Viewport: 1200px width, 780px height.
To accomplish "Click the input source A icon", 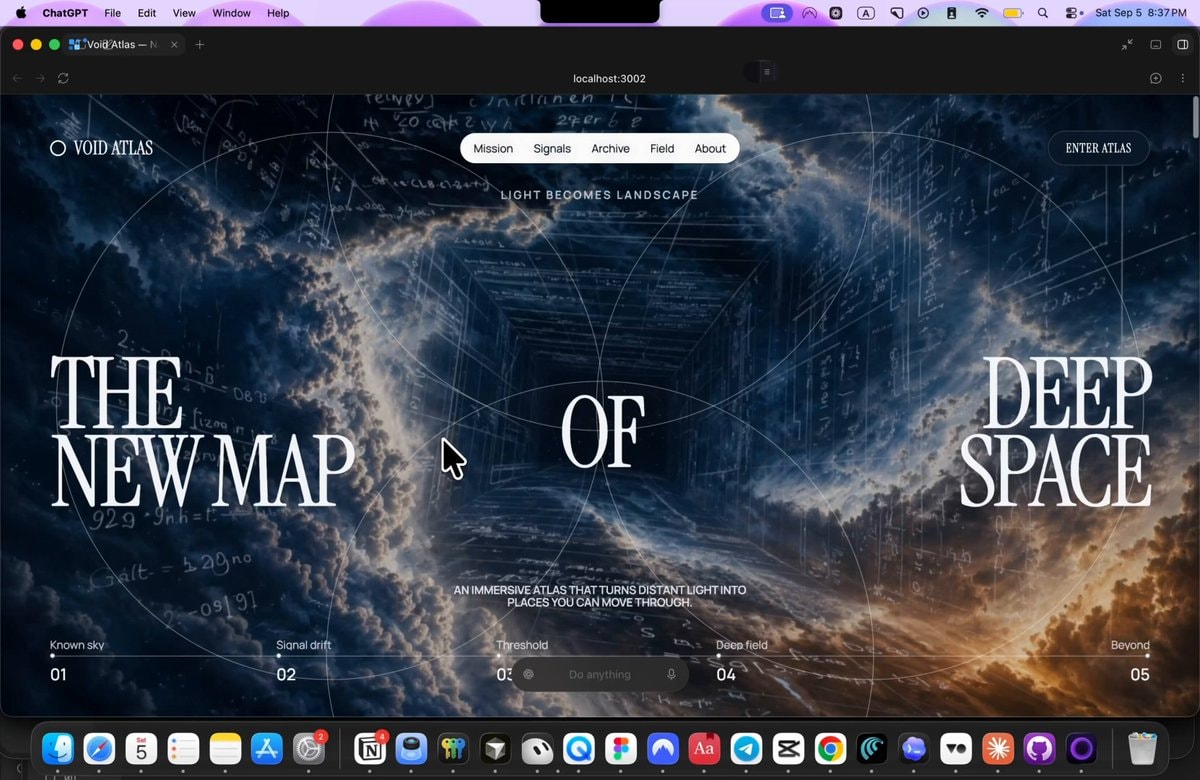I will coord(866,13).
